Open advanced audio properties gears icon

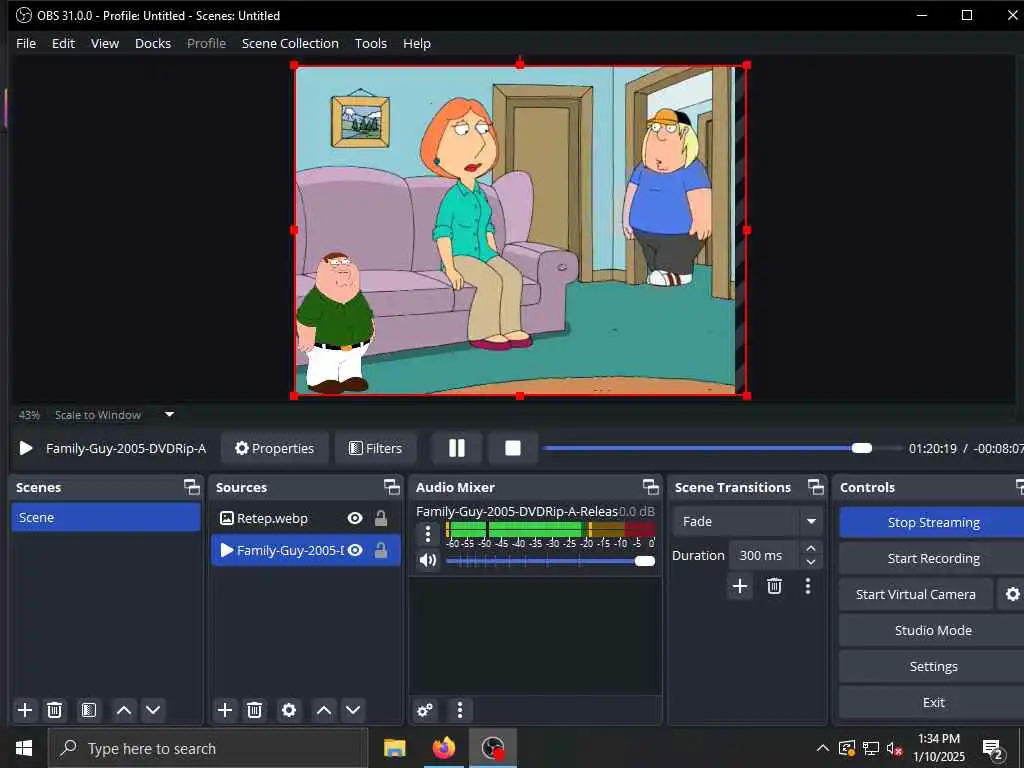tap(424, 710)
